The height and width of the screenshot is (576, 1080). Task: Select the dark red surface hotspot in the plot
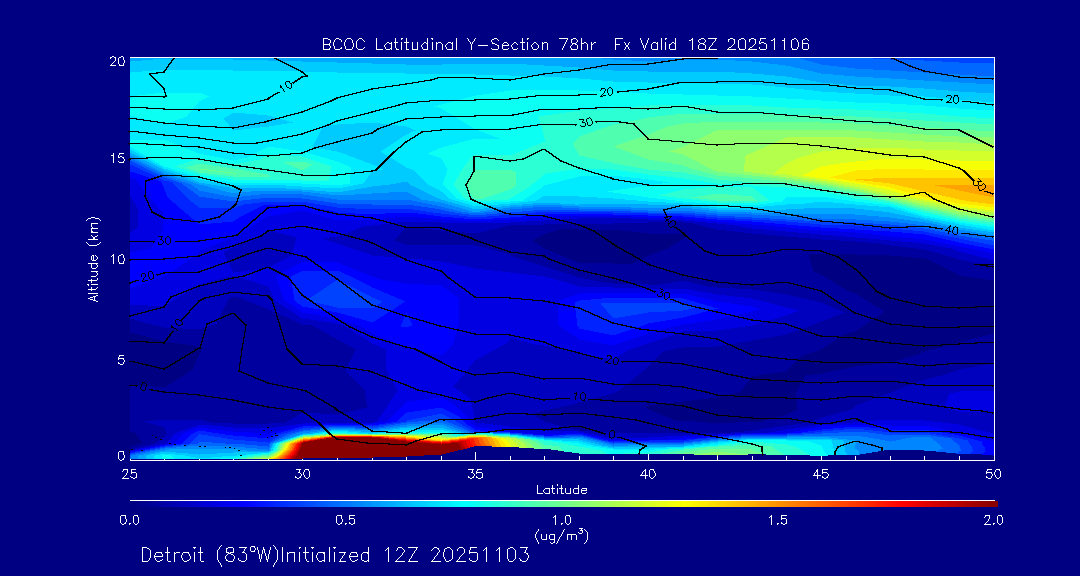[370, 446]
